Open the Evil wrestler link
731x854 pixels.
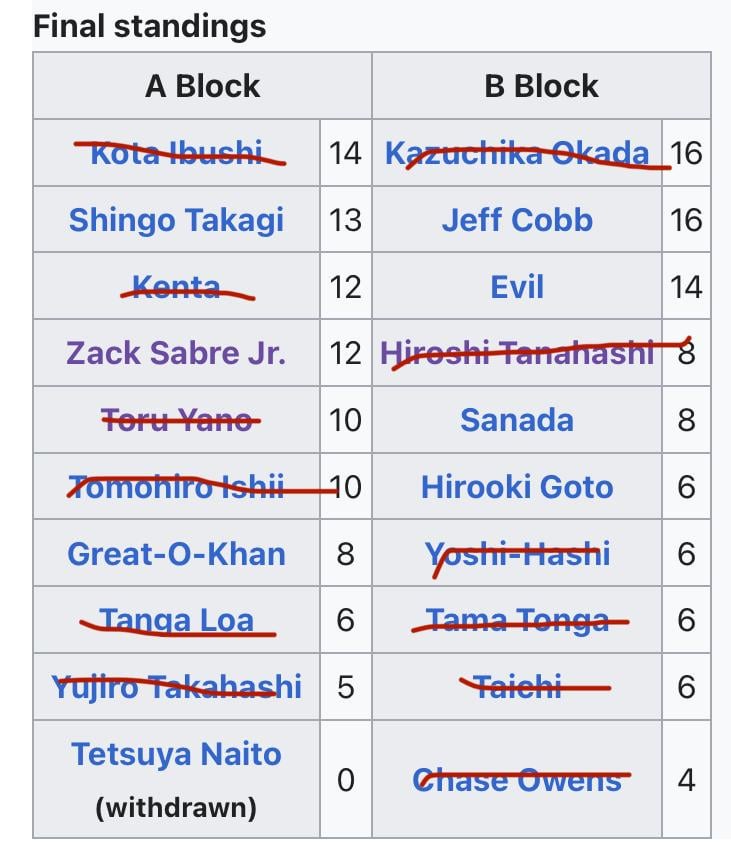pos(516,287)
